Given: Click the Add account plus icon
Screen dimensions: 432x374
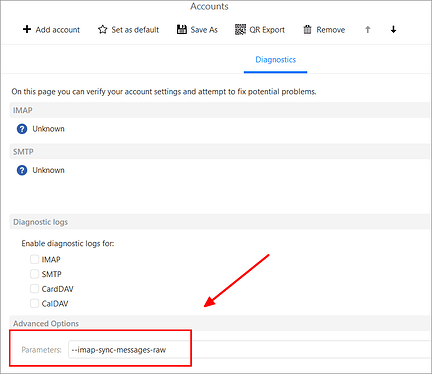Looking at the screenshot, I should [27, 29].
